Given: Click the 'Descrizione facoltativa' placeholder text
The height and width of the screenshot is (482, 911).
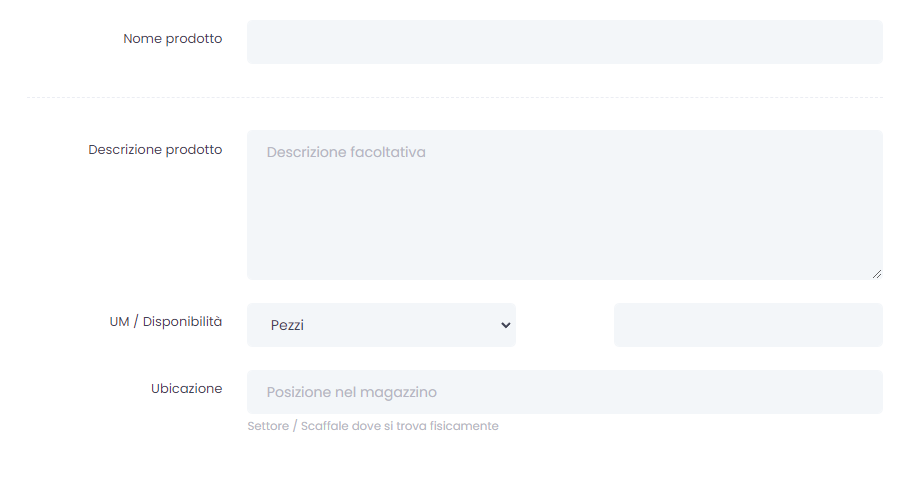Looking at the screenshot, I should 346,153.
